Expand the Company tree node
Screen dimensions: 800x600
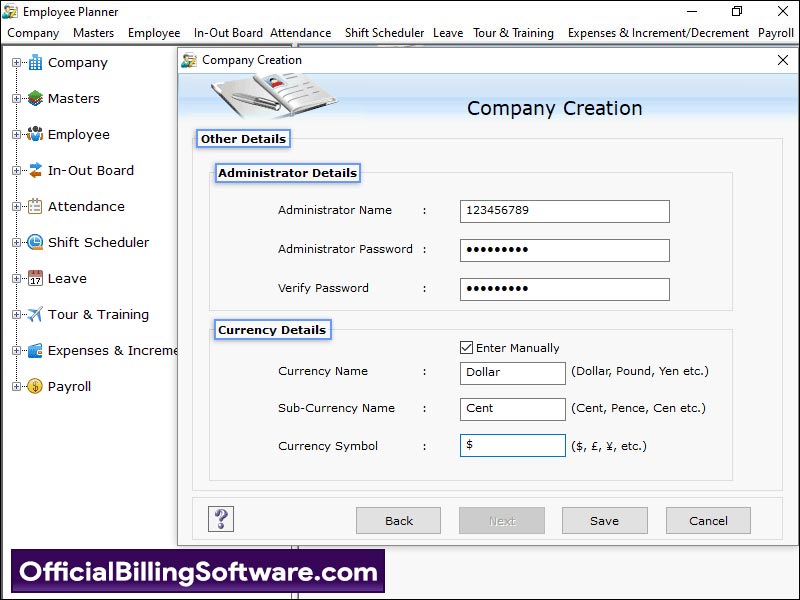pos(16,63)
